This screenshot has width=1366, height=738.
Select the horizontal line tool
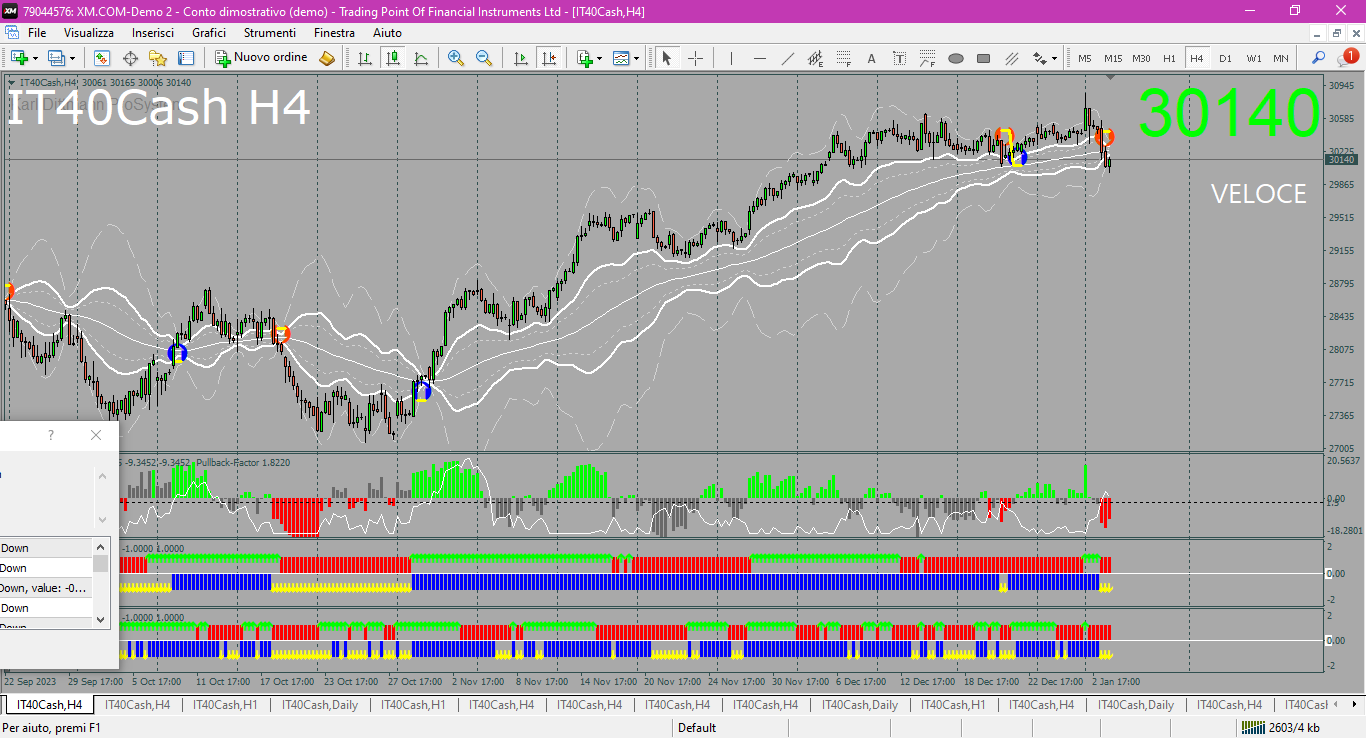[x=759, y=58]
